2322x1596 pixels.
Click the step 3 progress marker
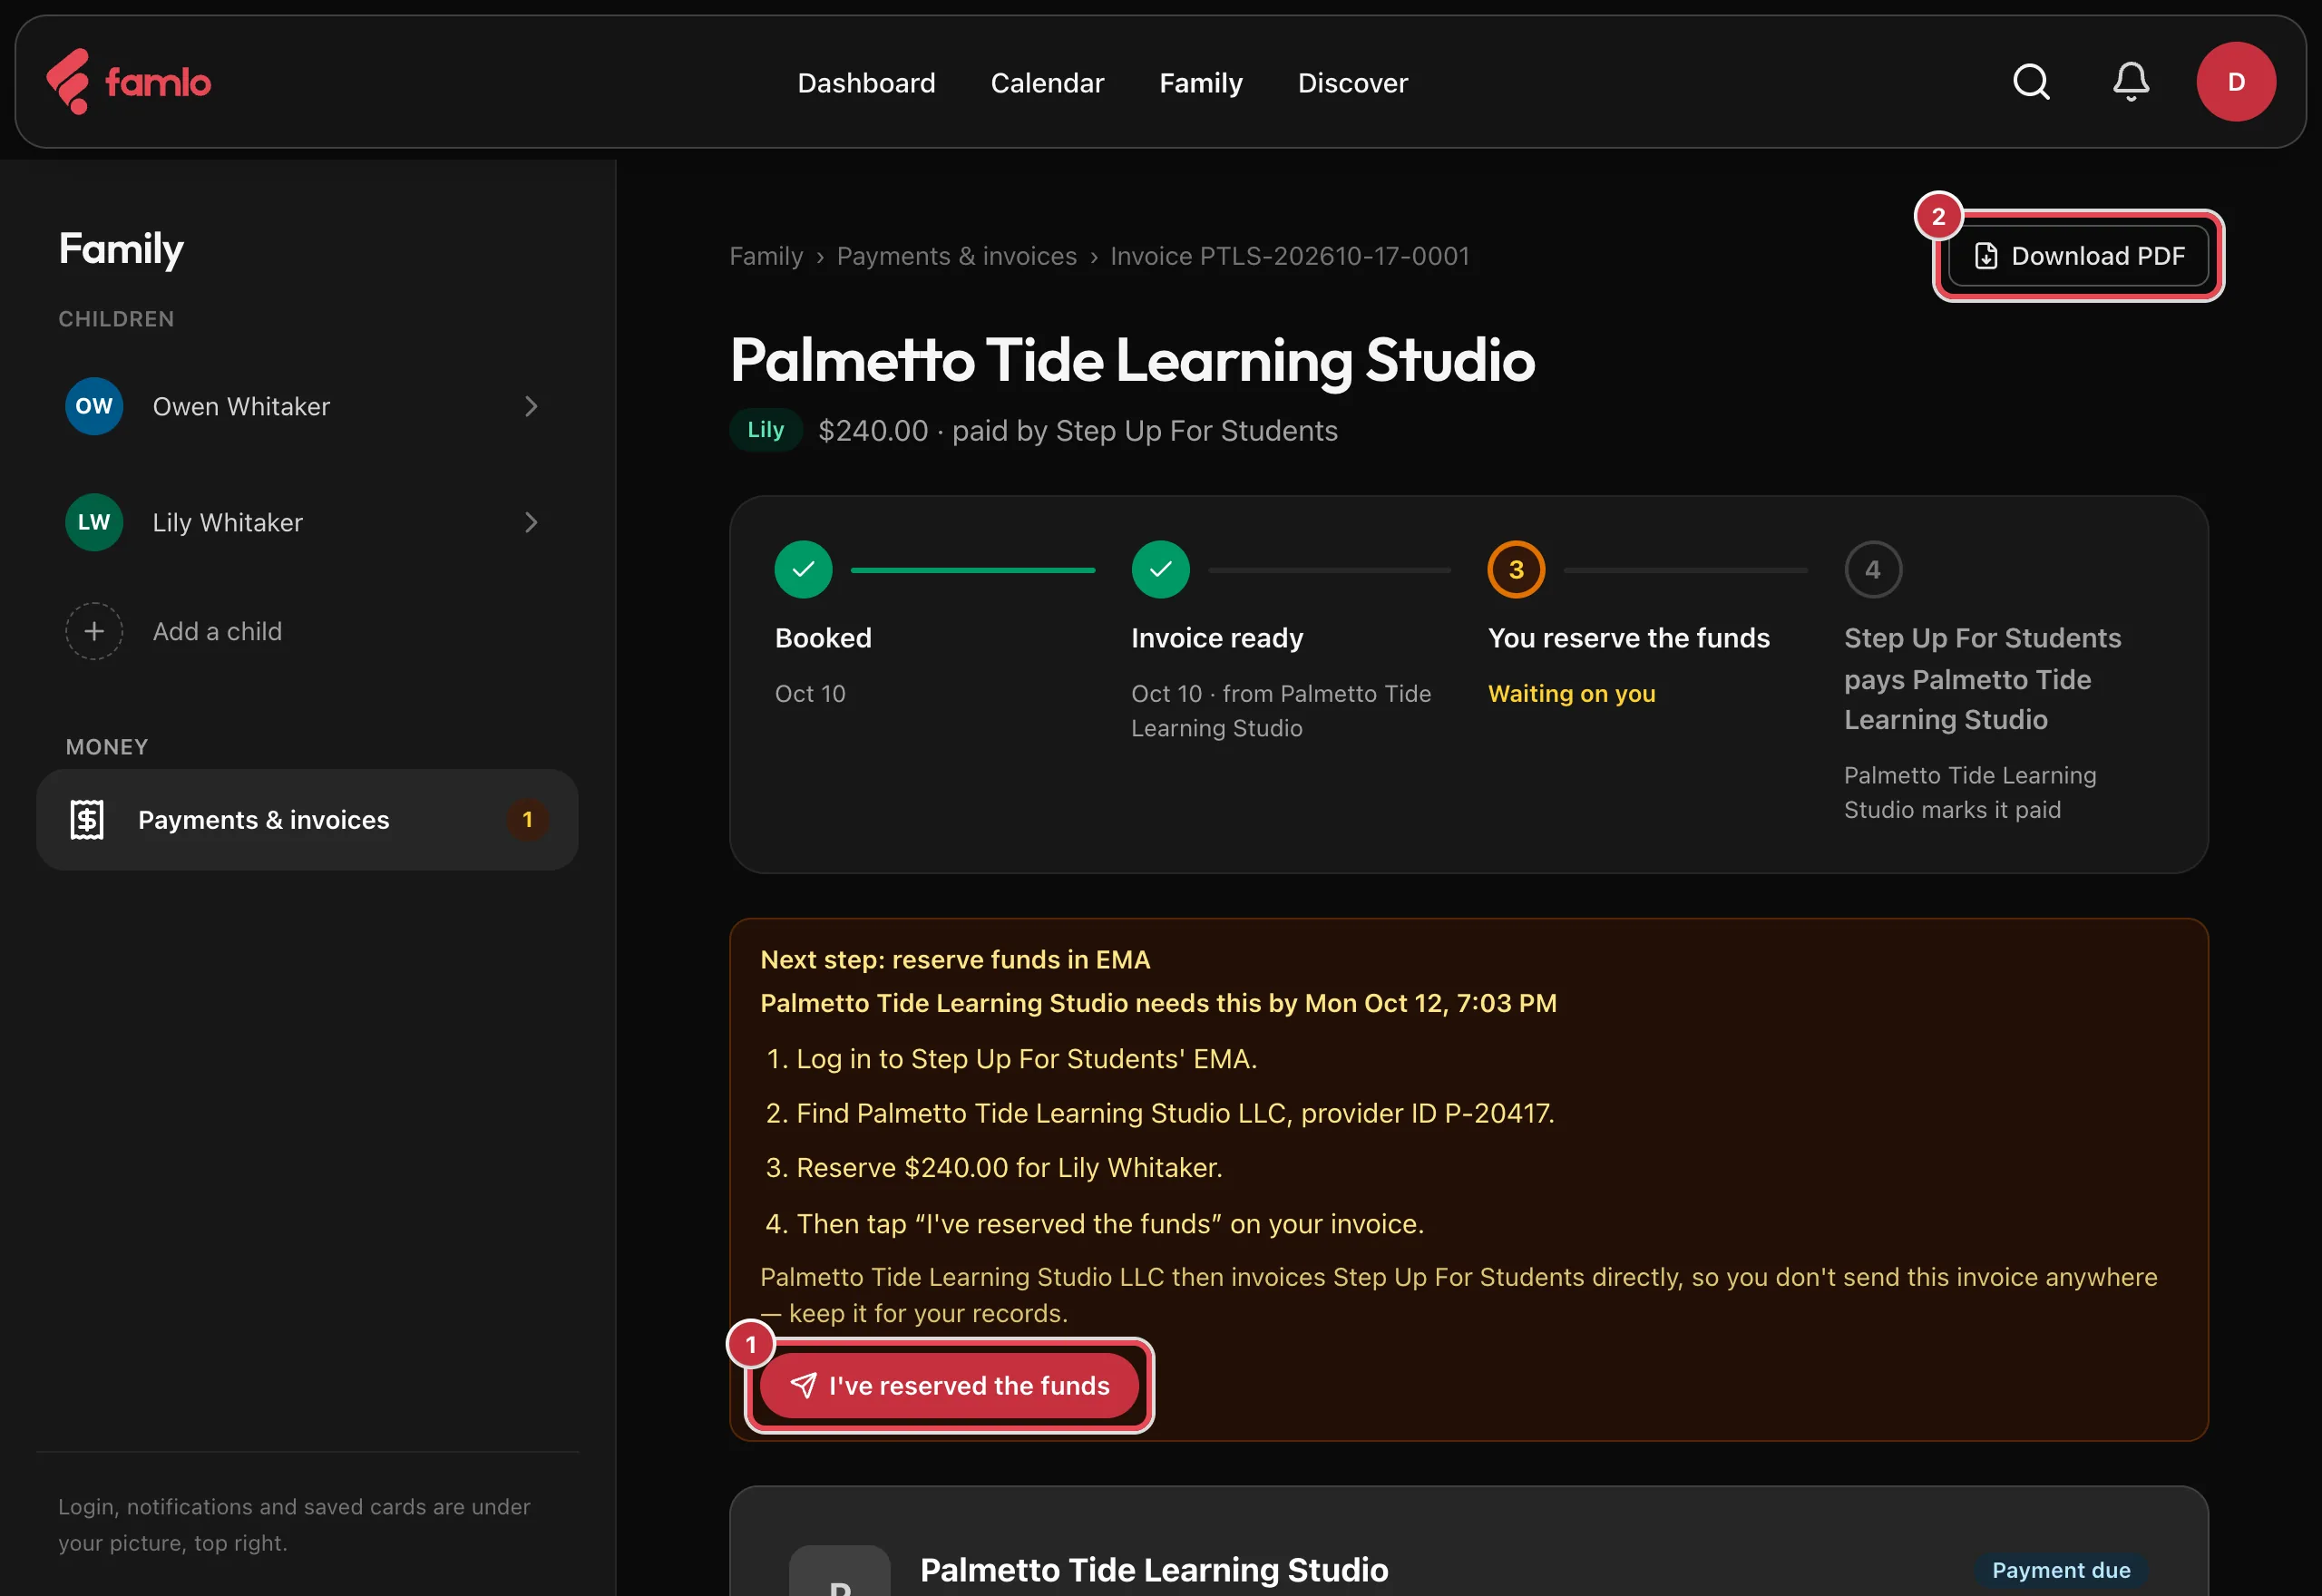(1516, 570)
